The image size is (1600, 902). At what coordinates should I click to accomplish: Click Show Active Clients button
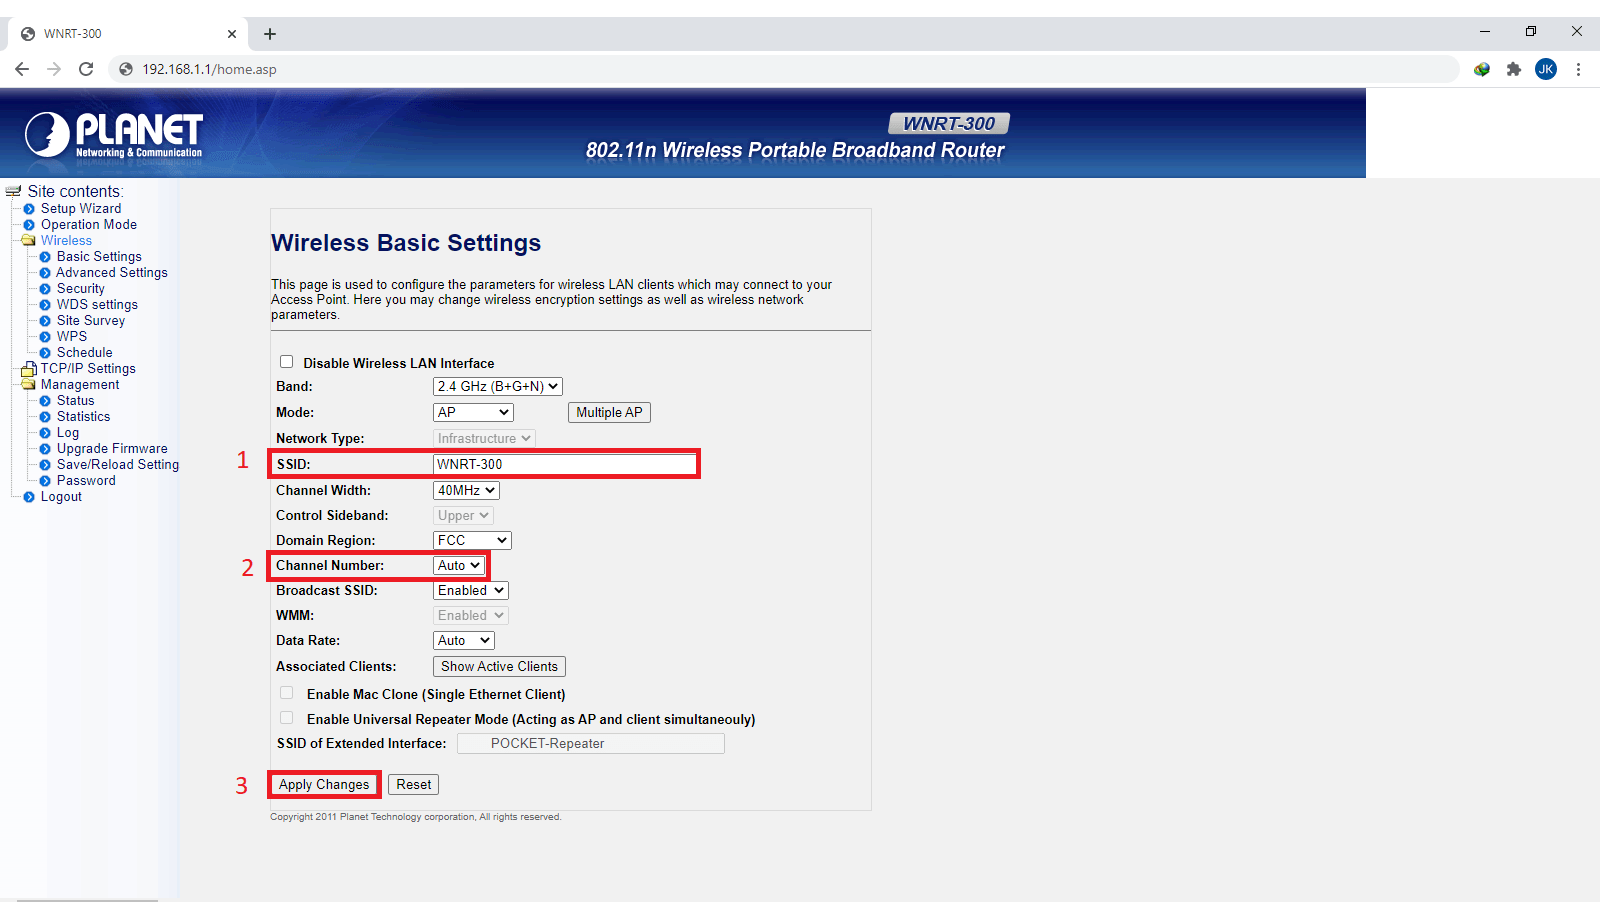pos(499,666)
